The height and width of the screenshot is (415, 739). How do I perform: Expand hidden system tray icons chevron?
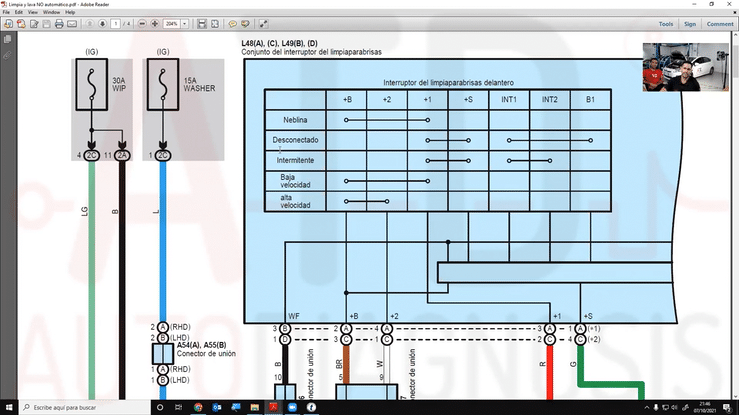647,407
